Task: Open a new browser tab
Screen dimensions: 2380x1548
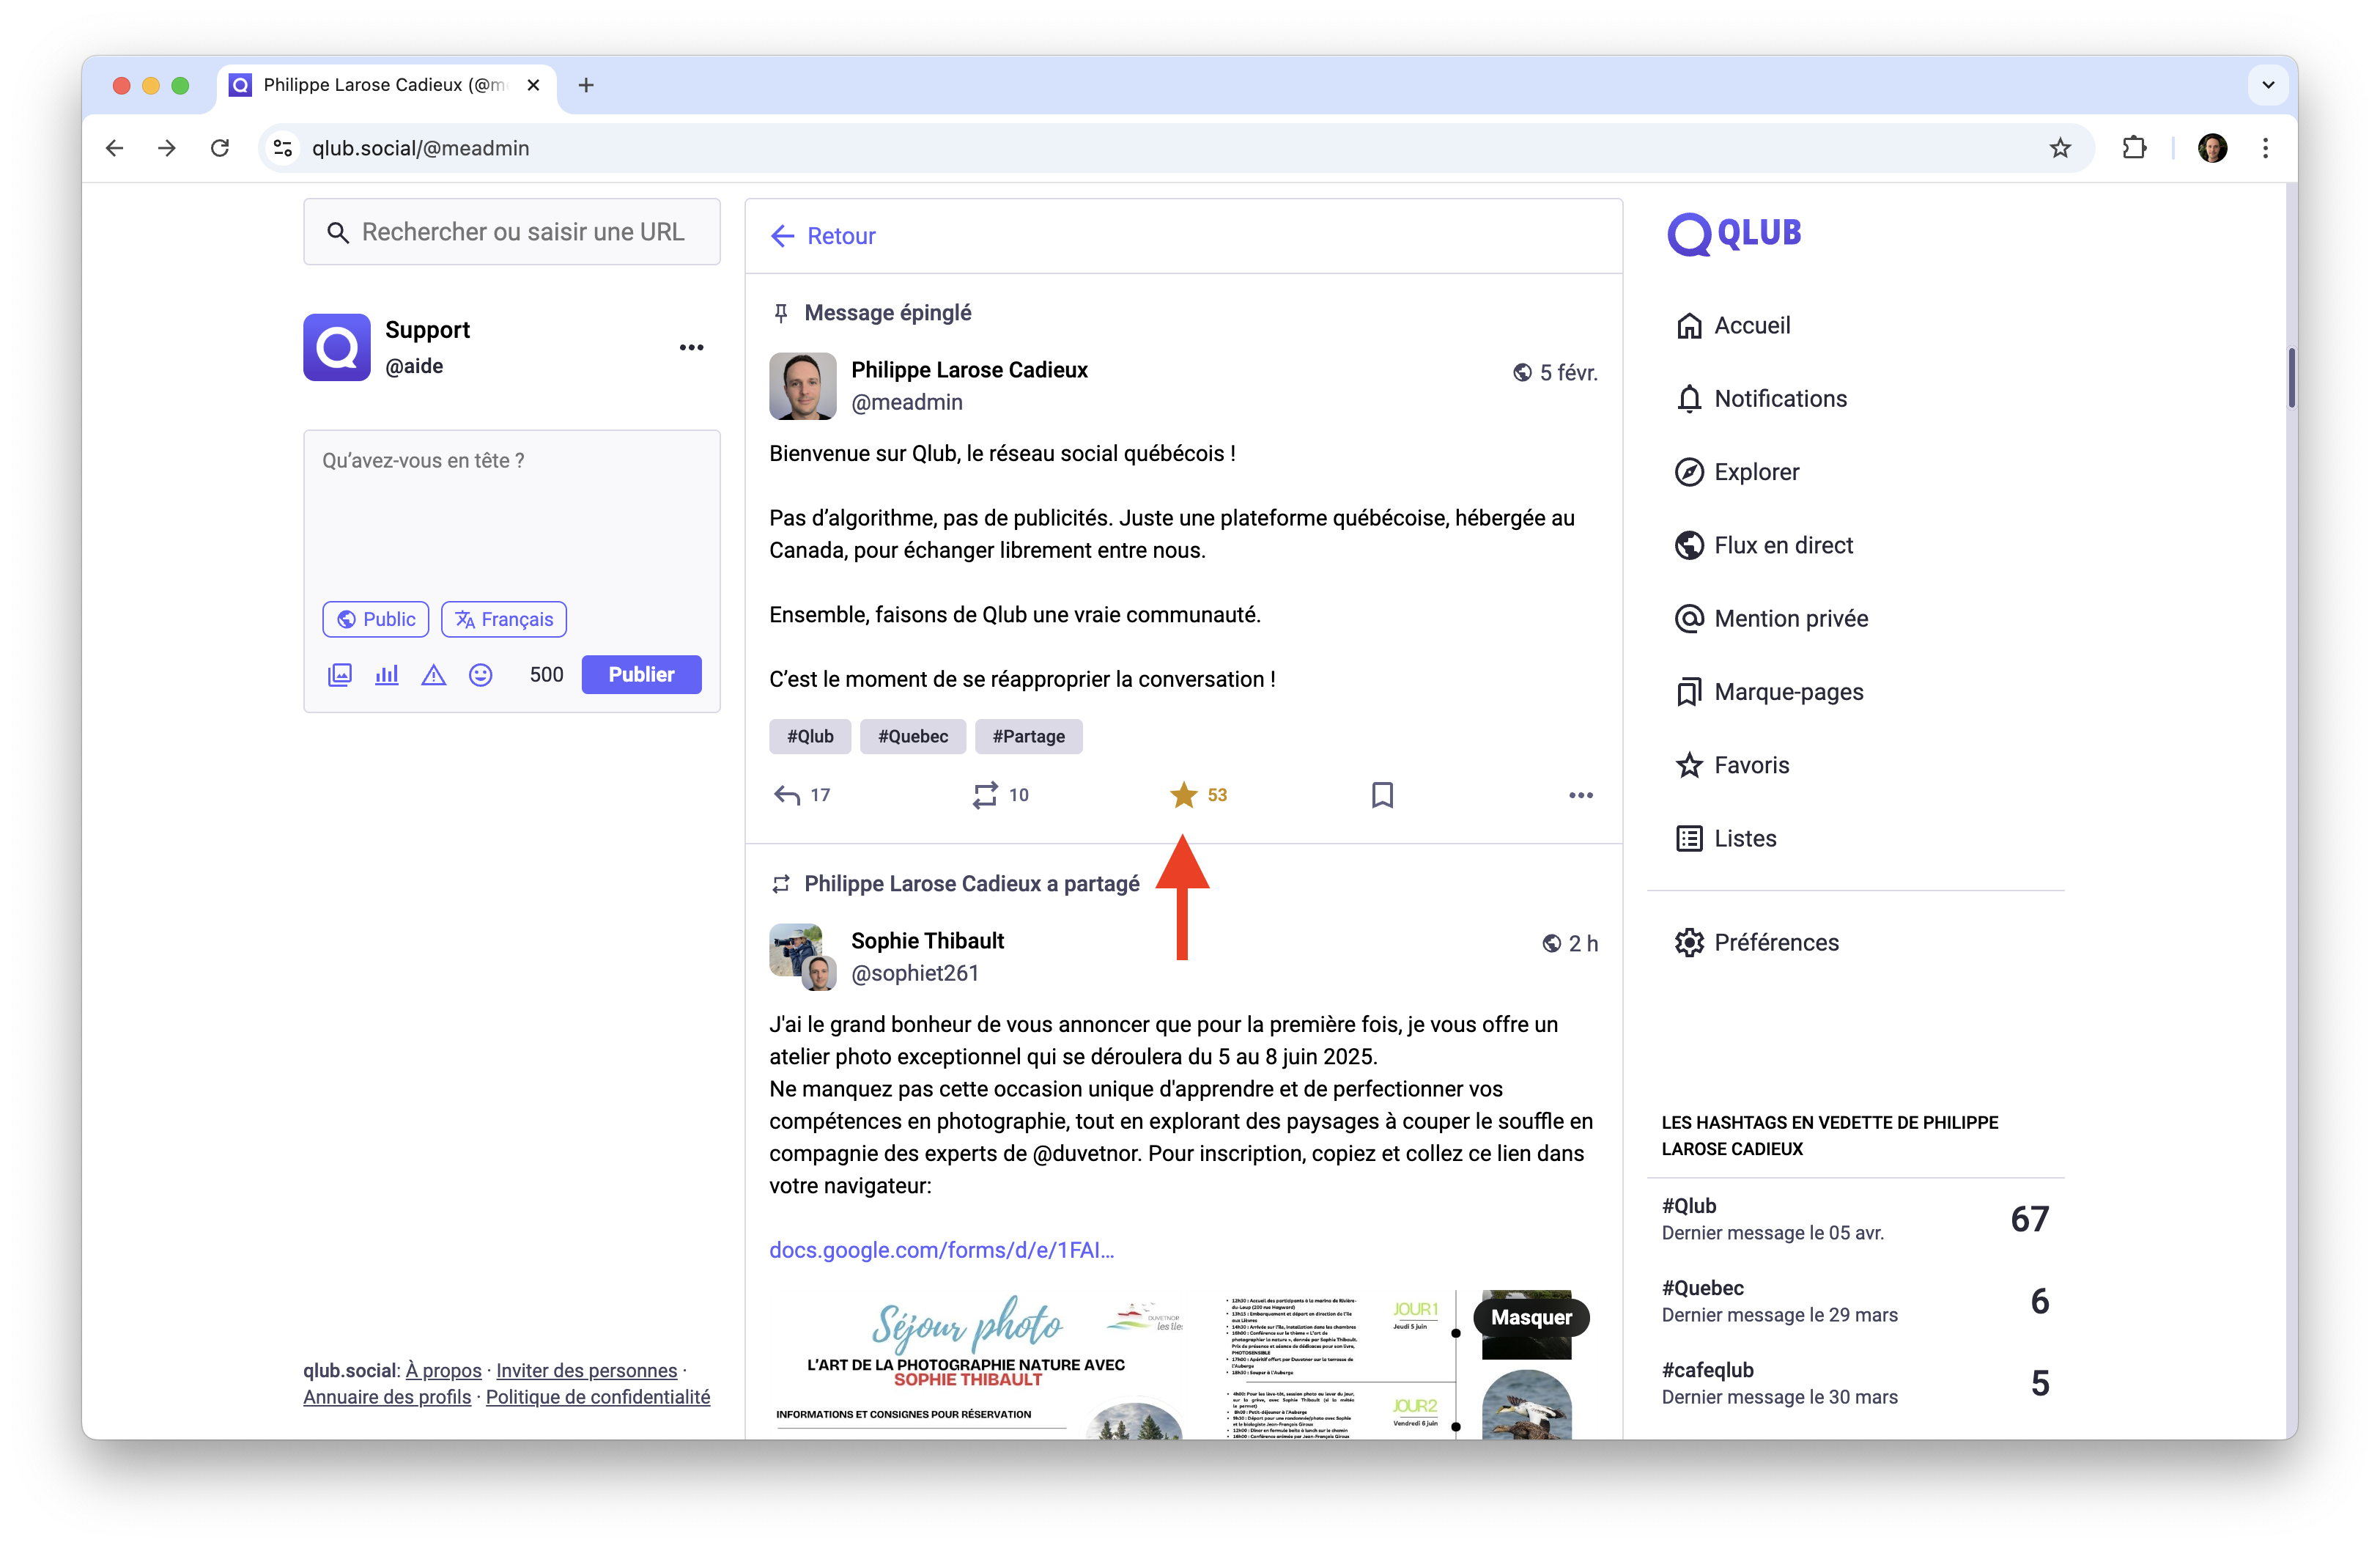Action: [x=586, y=85]
